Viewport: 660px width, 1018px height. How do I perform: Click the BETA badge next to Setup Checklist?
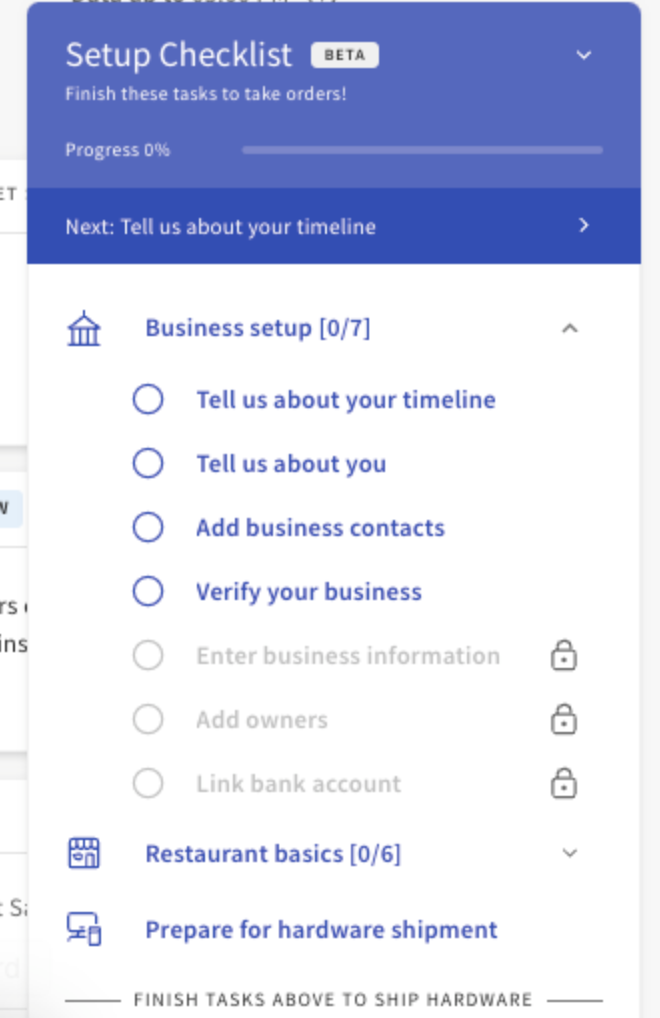click(x=345, y=56)
